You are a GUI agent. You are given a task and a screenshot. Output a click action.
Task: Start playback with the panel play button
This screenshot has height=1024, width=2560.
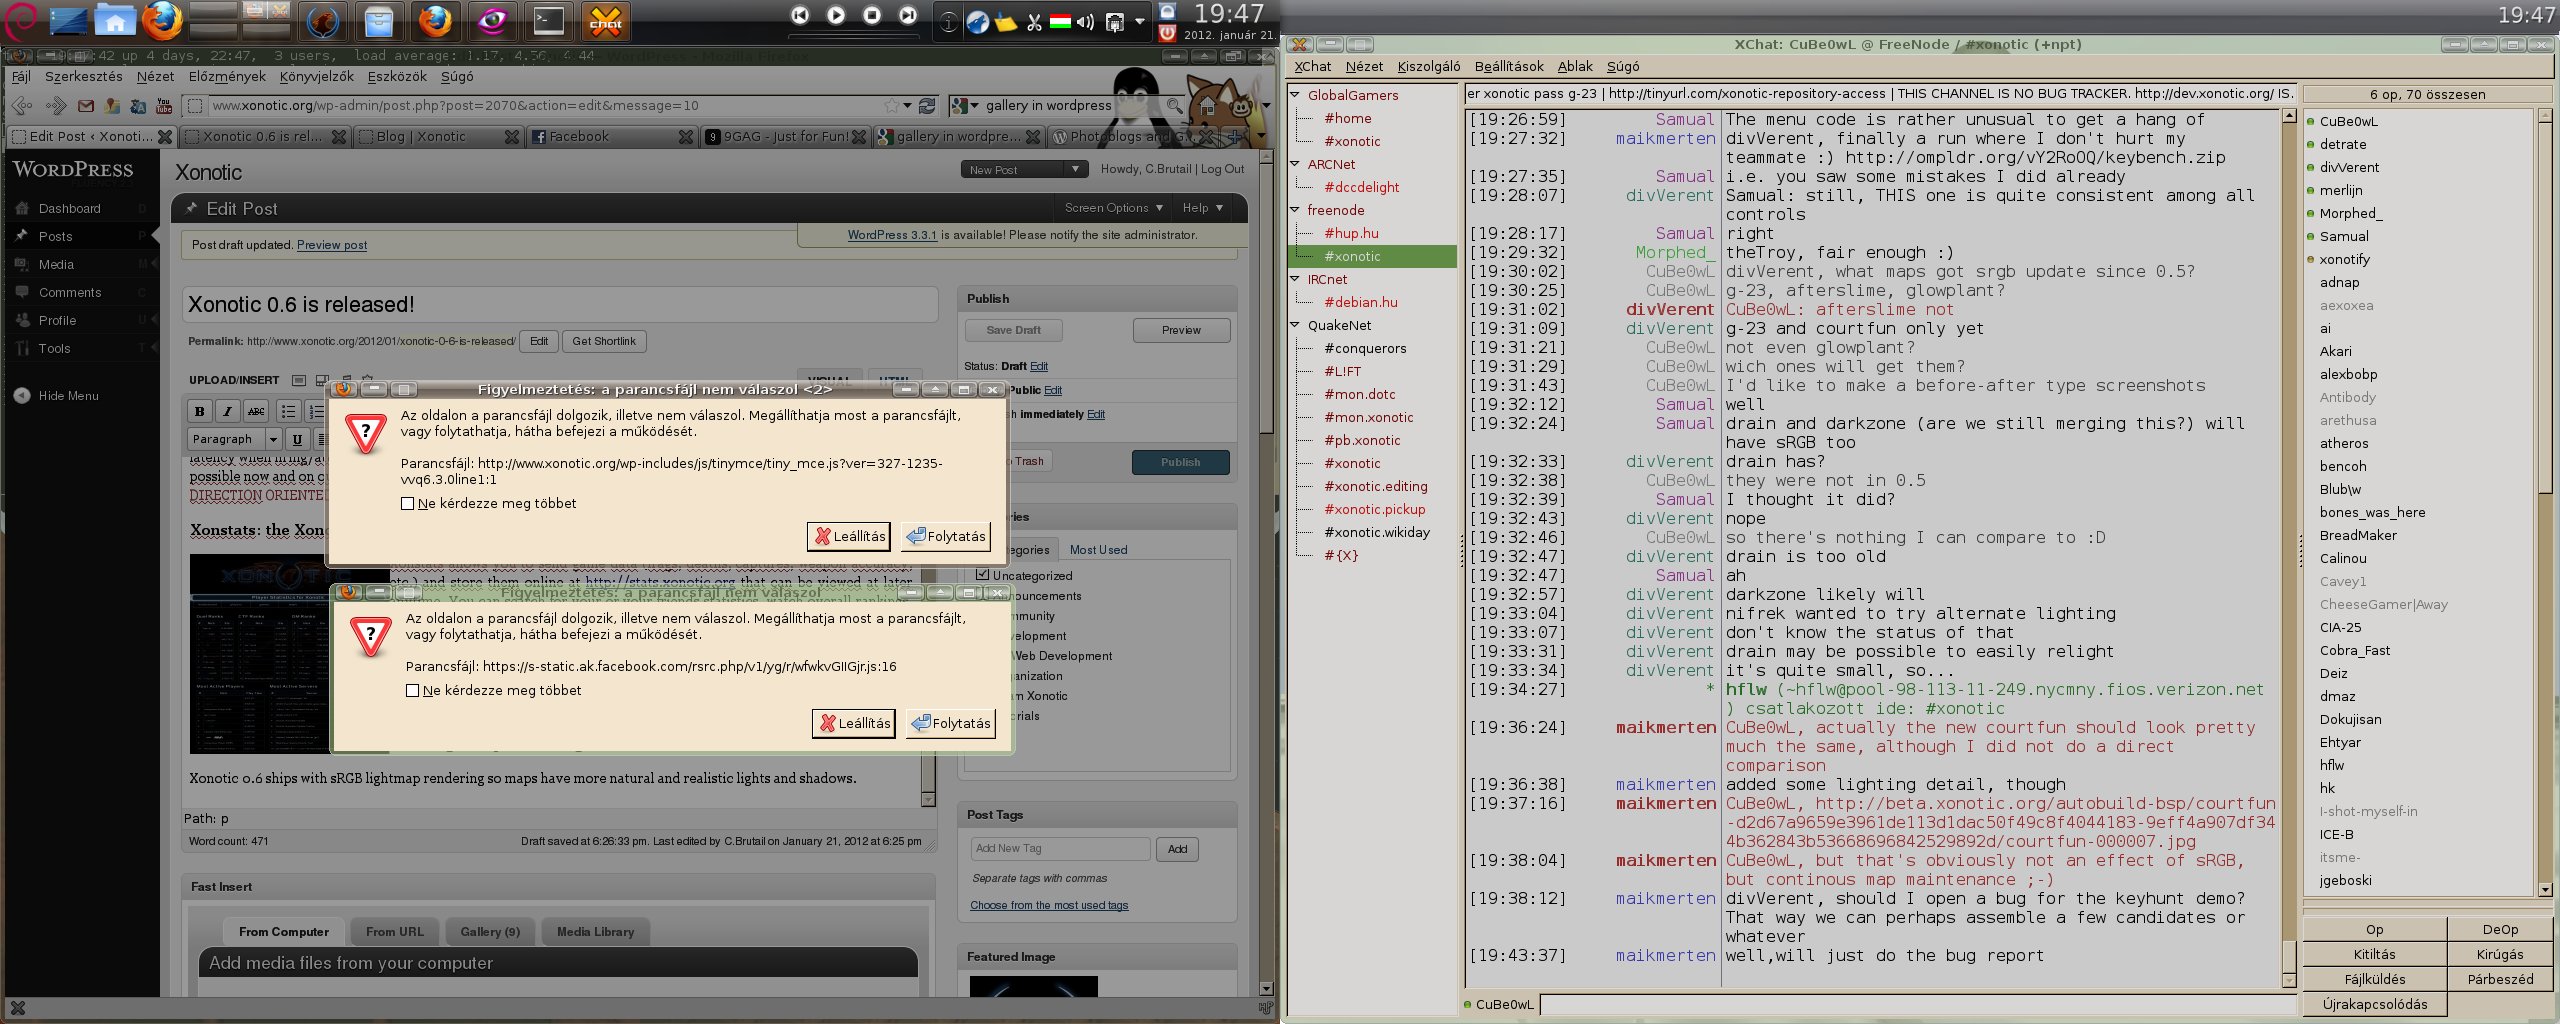point(836,15)
